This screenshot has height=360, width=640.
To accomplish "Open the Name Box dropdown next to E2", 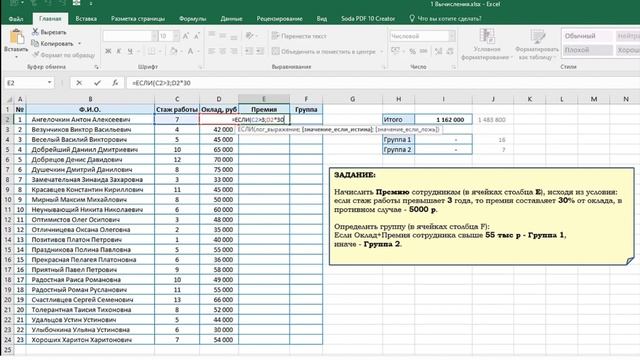I will tap(49, 83).
